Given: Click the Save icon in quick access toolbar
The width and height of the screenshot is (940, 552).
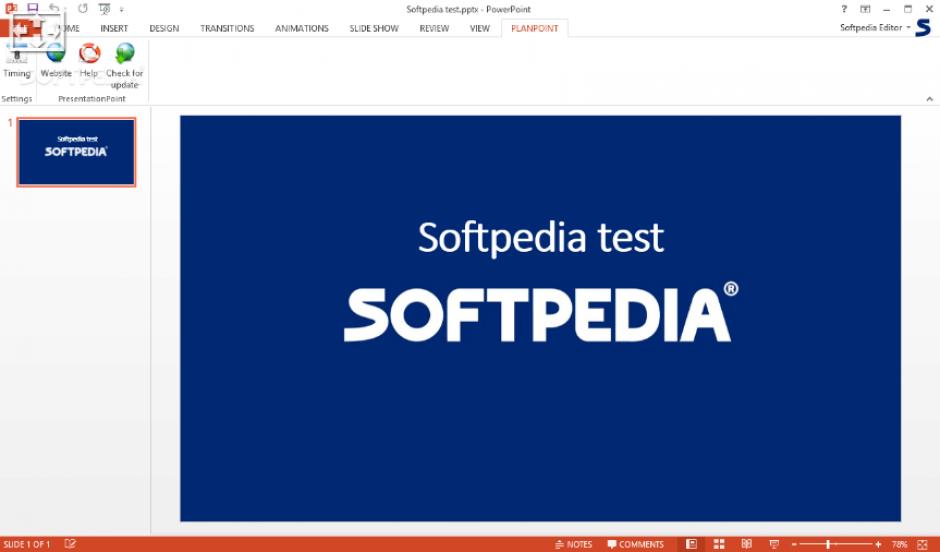Looking at the screenshot, I should click(x=32, y=9).
